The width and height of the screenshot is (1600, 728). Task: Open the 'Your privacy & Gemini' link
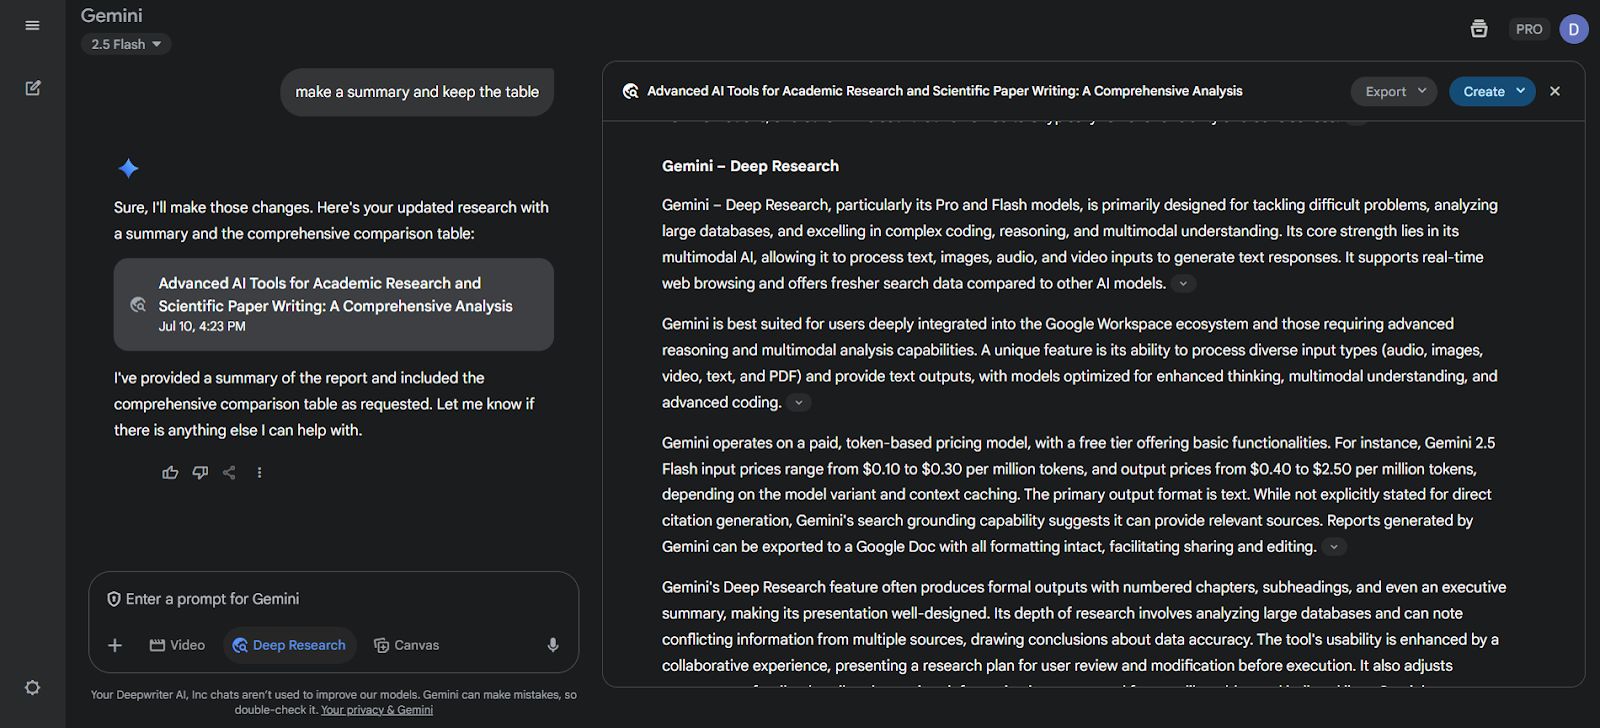point(377,710)
